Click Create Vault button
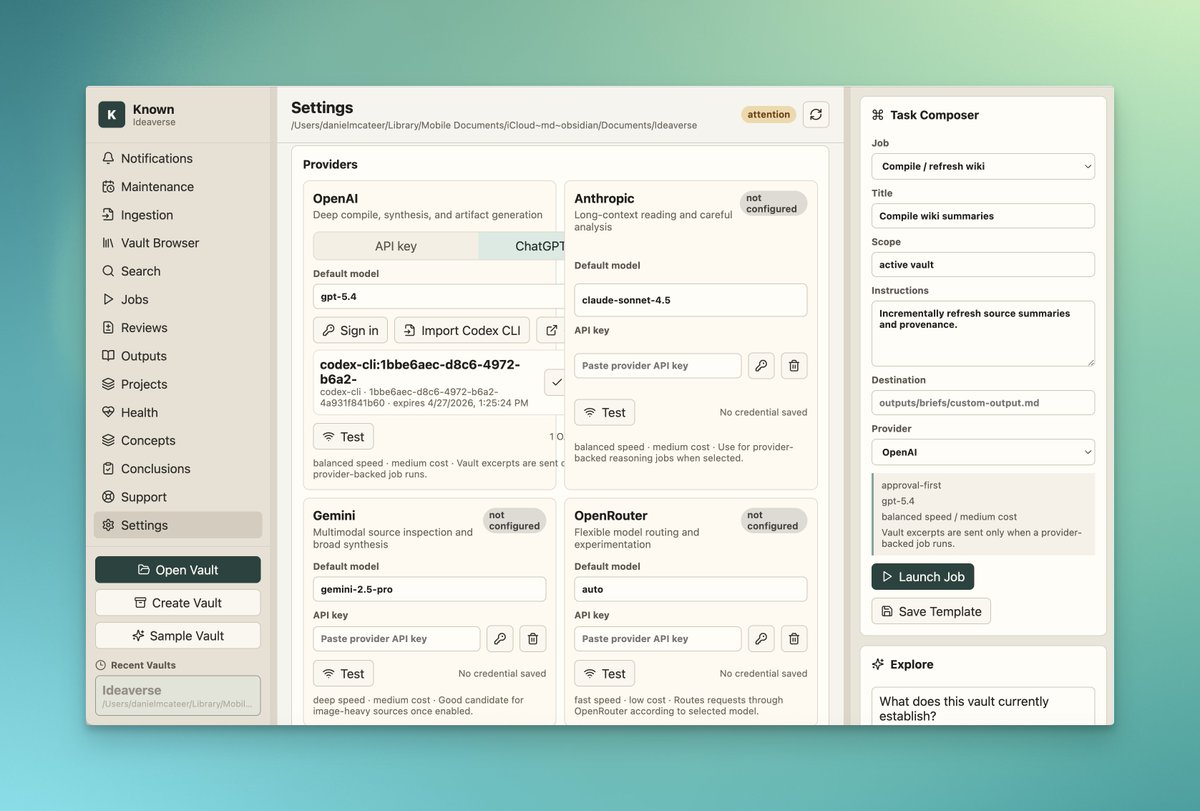 tap(178, 603)
